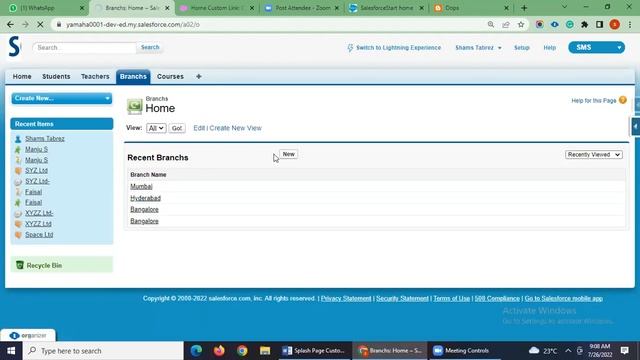
Task: Expand the Create New dropdown
Action: [x=62, y=98]
